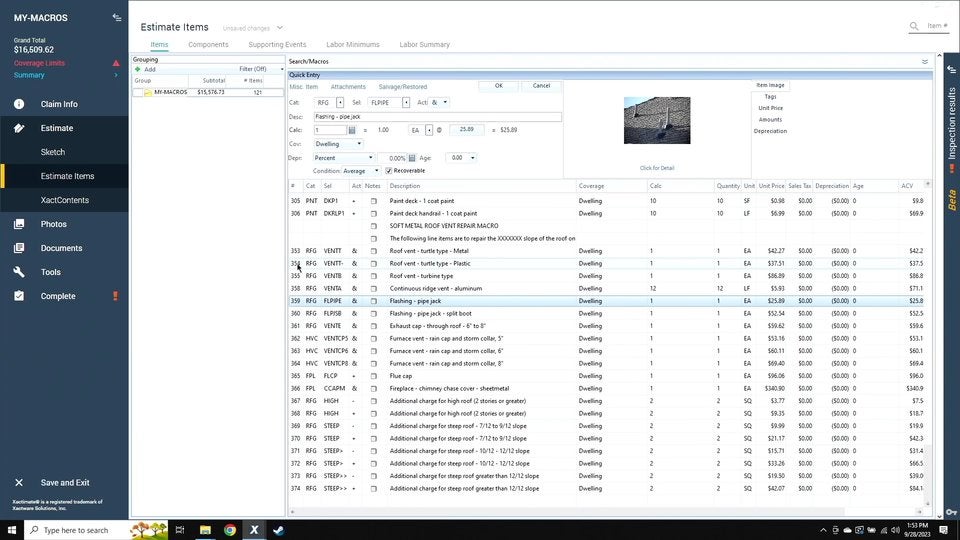The width and height of the screenshot is (960, 540).
Task: Click the Complete checklist icon
Action: (x=19, y=296)
